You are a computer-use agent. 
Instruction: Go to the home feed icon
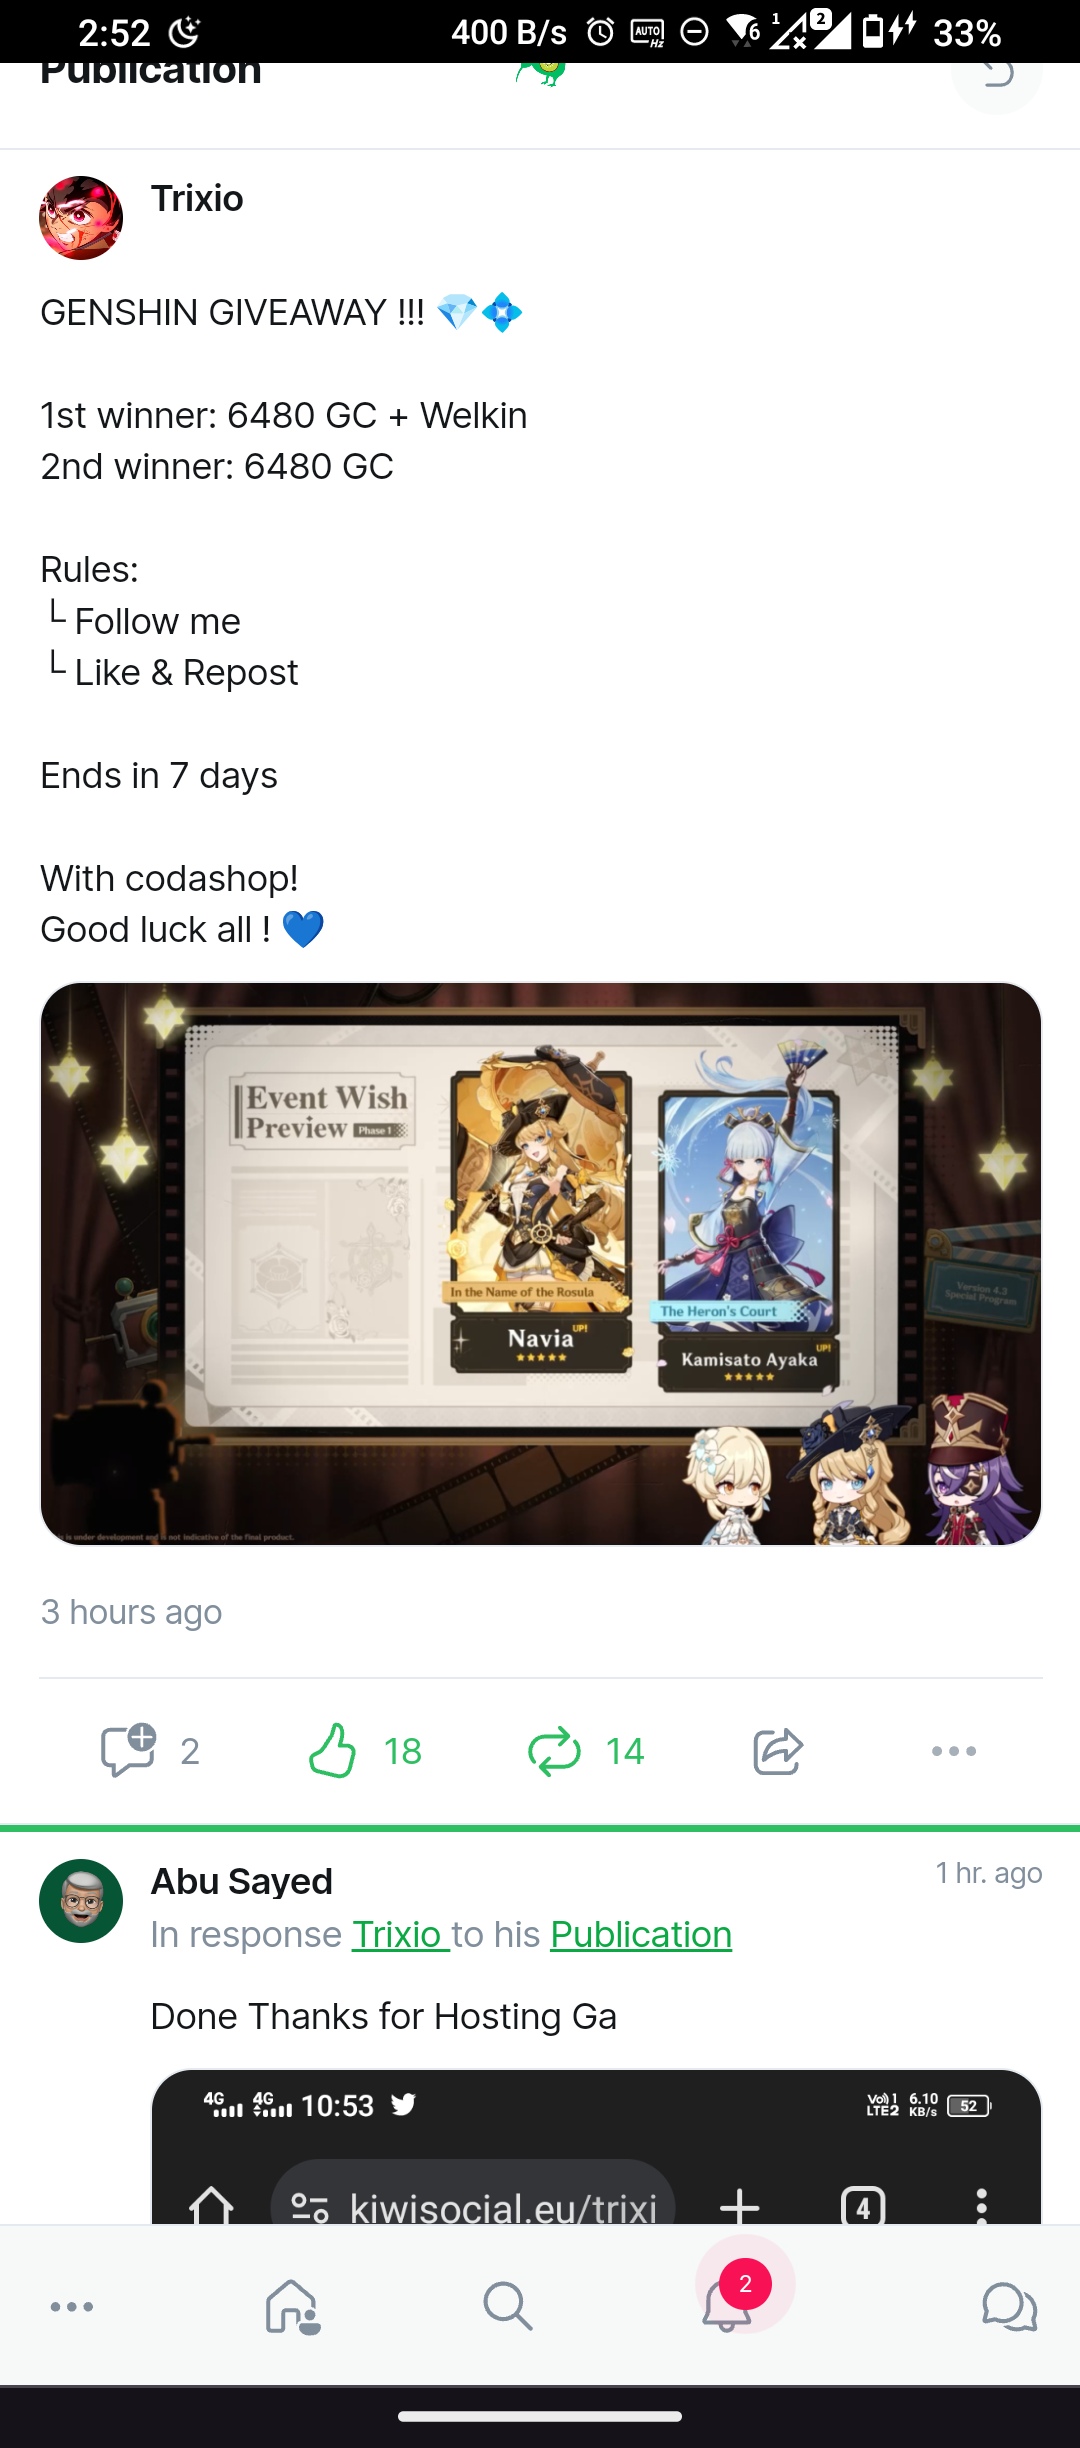292,2306
